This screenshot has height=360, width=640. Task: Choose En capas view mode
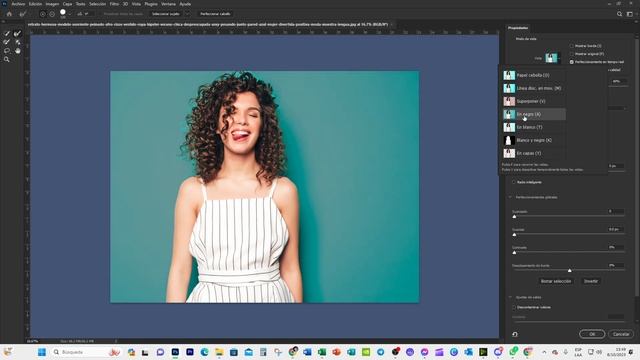[x=534, y=153]
